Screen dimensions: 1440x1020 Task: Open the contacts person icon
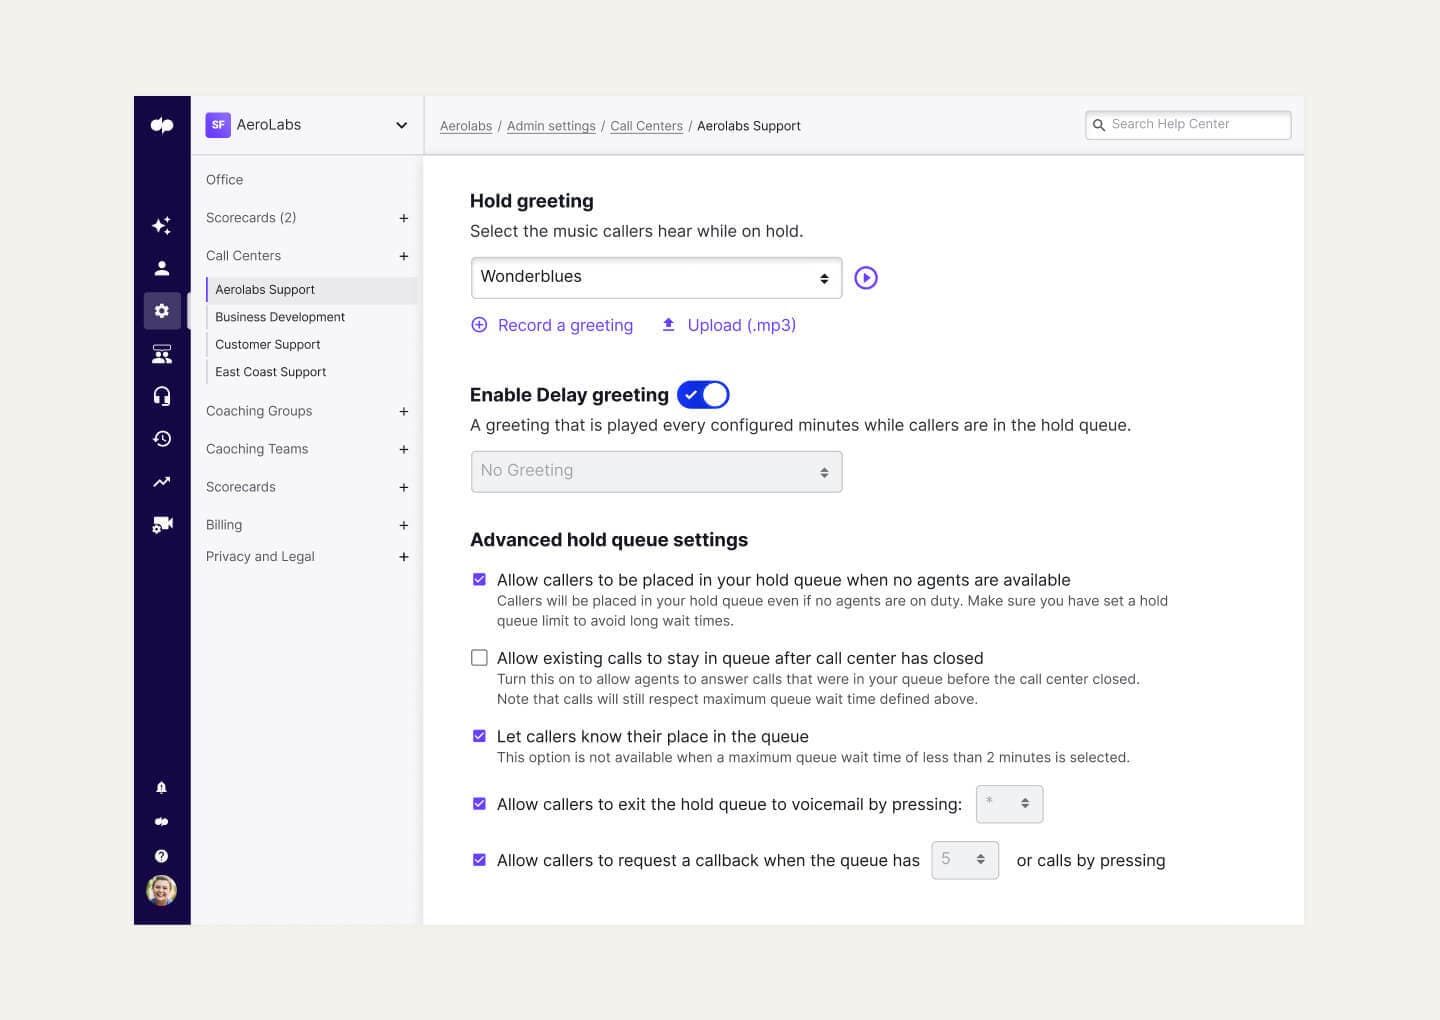[x=161, y=268]
